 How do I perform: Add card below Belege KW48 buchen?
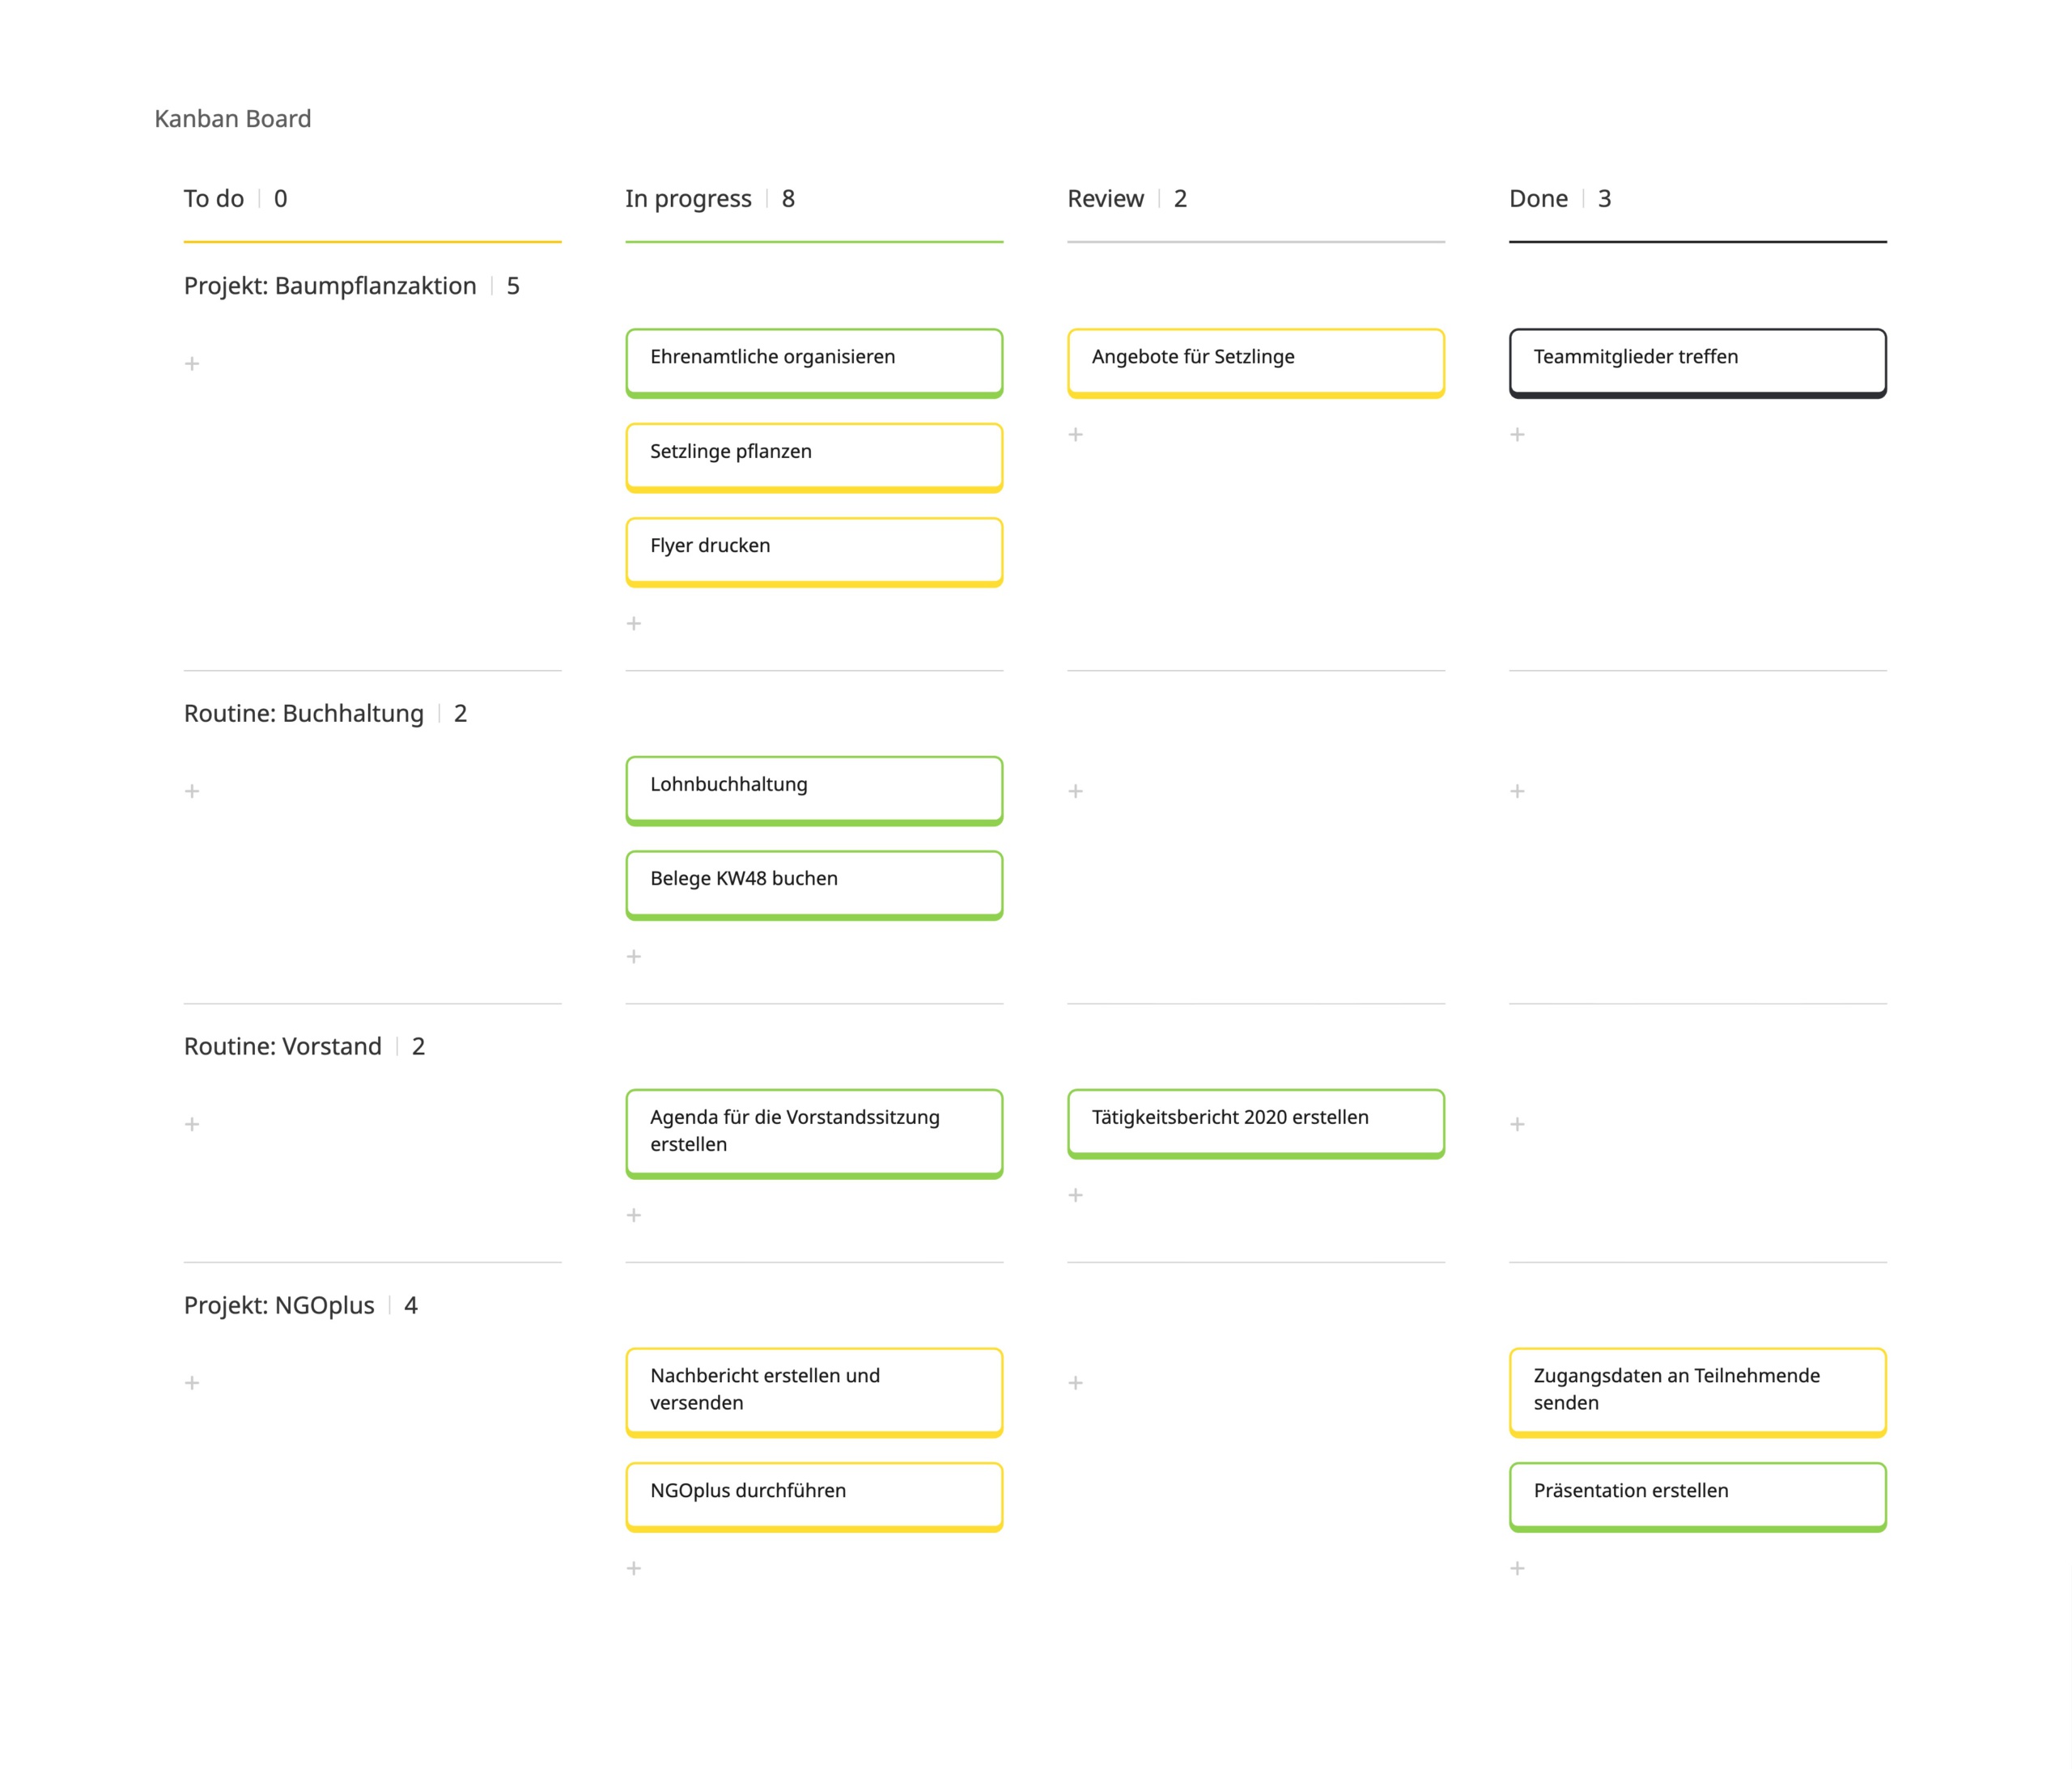point(634,957)
